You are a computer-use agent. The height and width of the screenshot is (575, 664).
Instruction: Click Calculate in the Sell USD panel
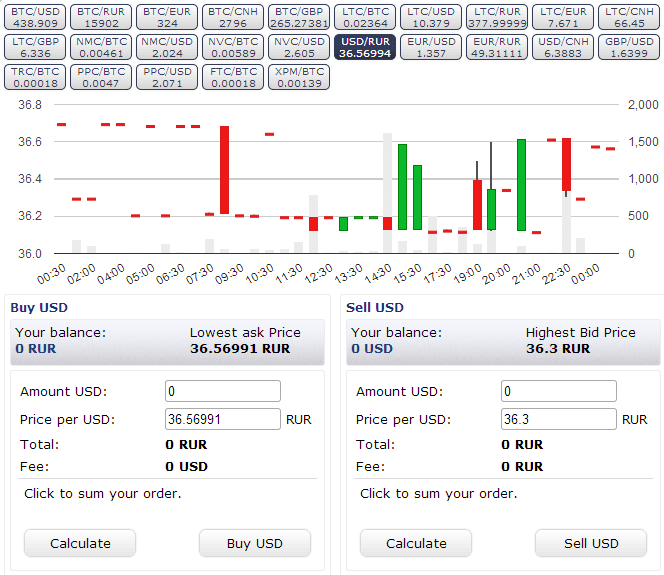point(416,543)
